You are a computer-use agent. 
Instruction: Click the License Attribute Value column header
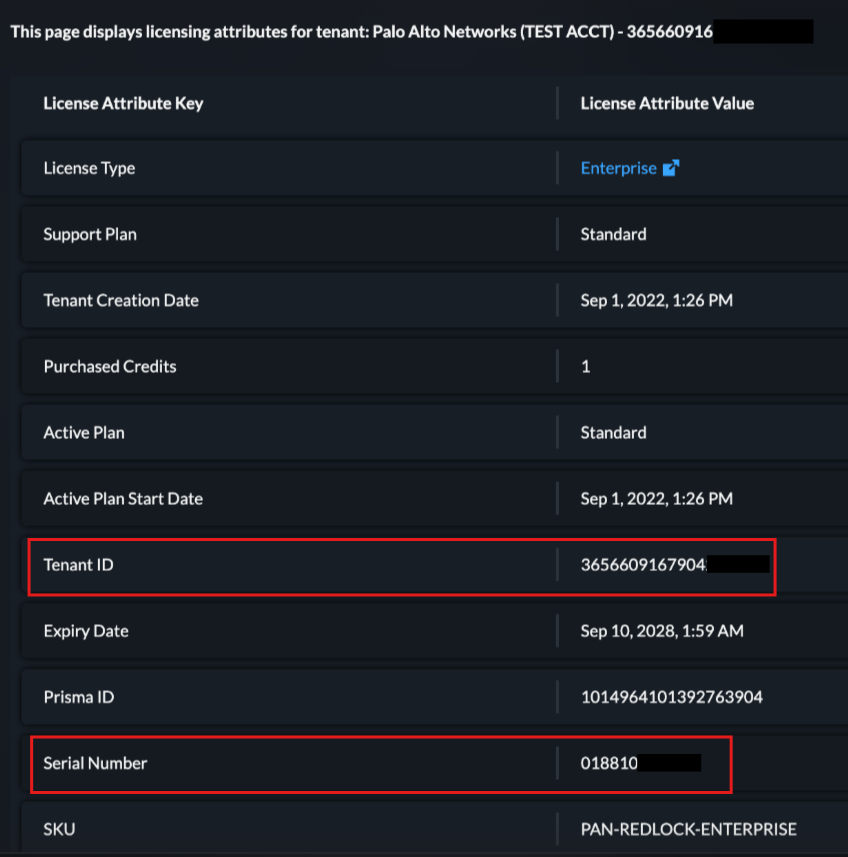[667, 103]
